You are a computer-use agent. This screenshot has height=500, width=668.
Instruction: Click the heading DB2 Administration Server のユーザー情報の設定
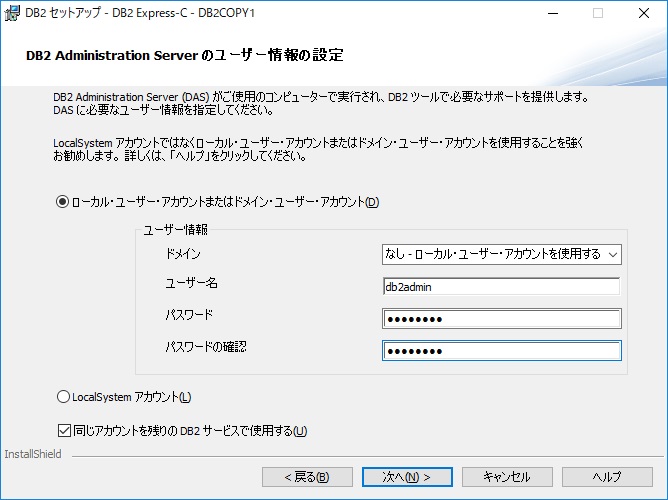184,55
